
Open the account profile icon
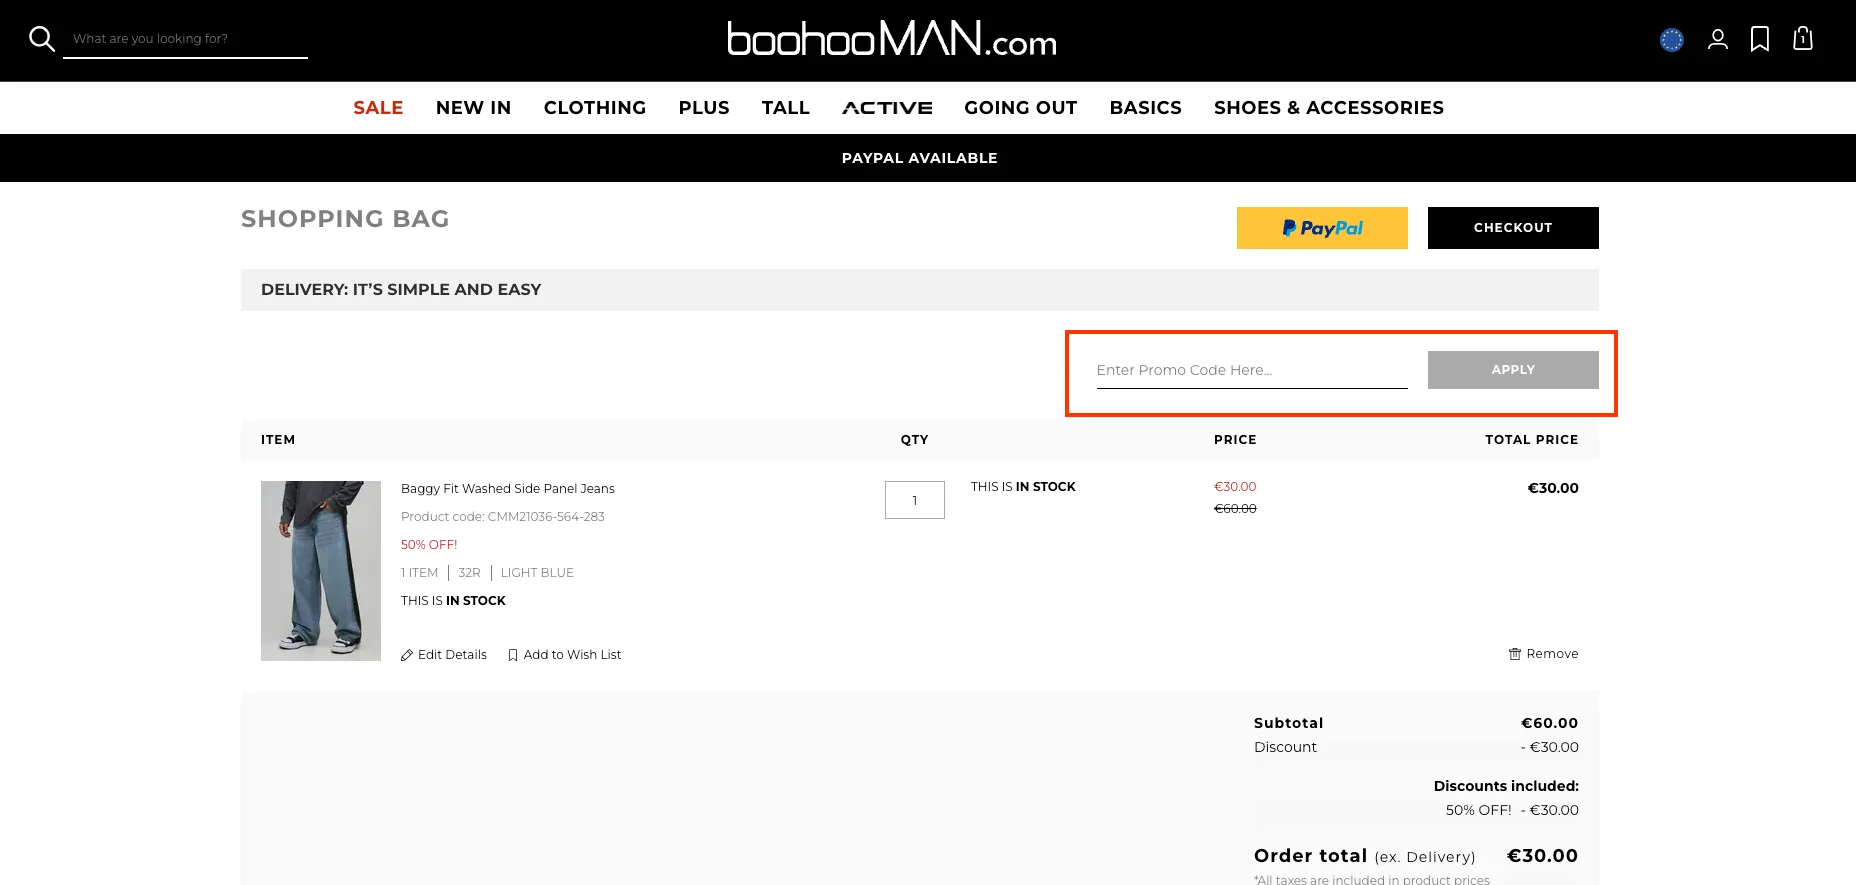[x=1718, y=39]
